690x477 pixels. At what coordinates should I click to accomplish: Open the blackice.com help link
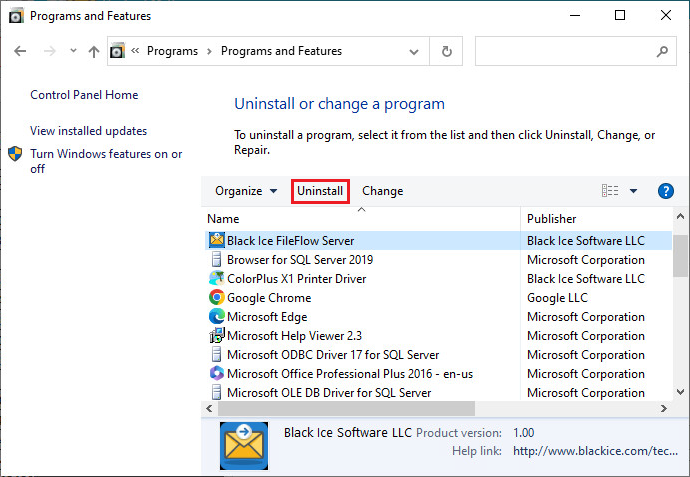coord(595,451)
